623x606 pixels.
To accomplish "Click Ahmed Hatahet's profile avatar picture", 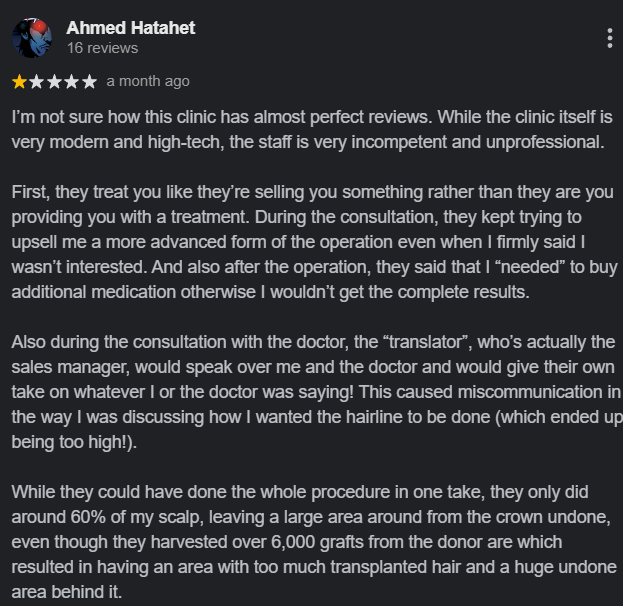I will (32, 38).
